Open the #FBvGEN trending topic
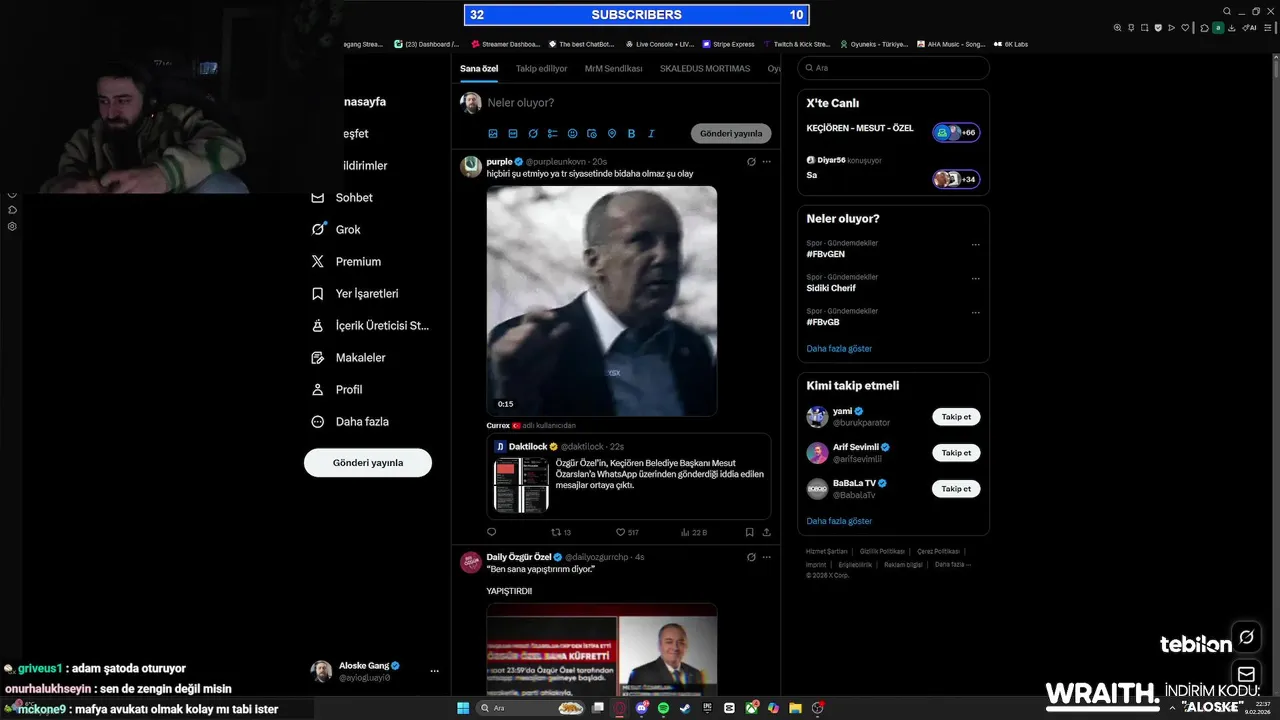 tap(826, 254)
